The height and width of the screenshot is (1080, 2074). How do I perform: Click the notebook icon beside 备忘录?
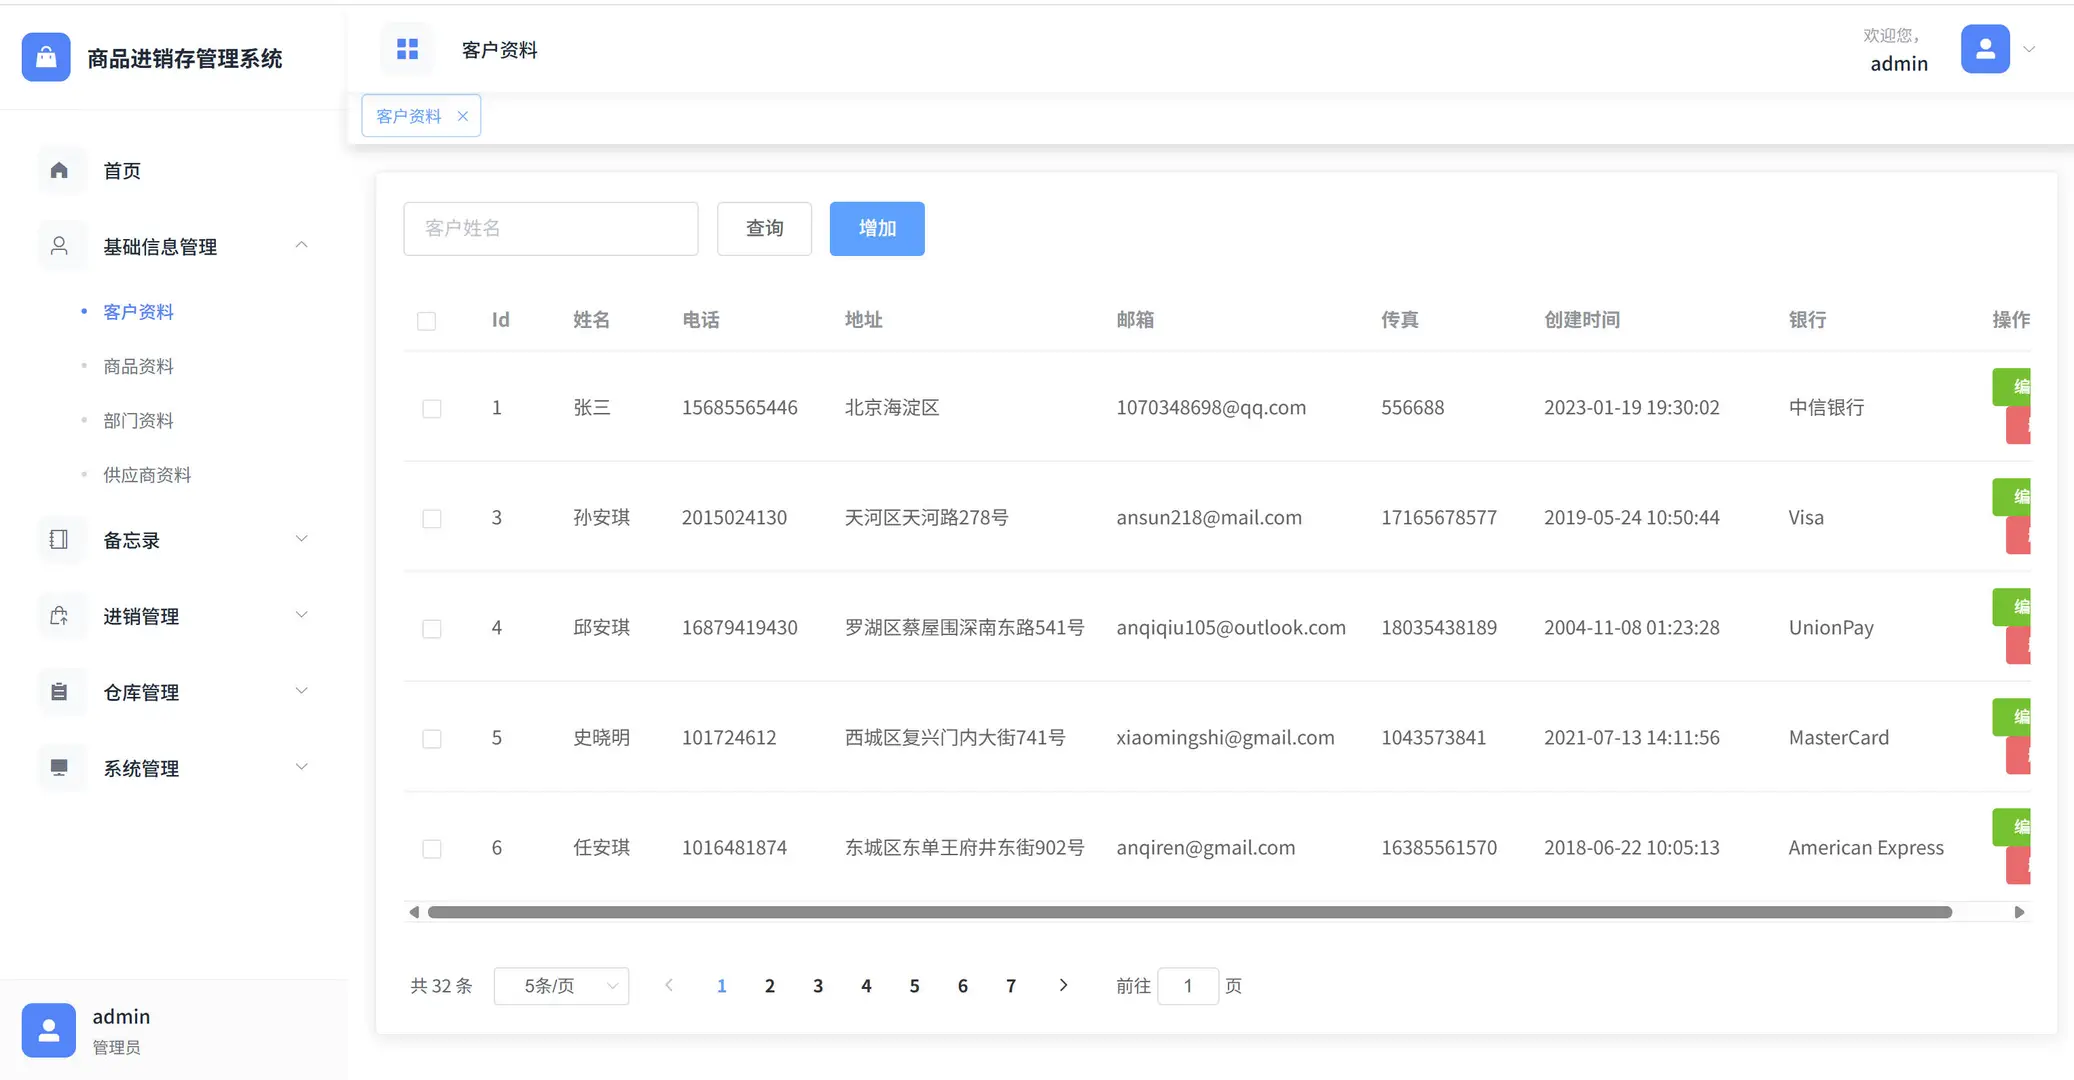click(60, 540)
